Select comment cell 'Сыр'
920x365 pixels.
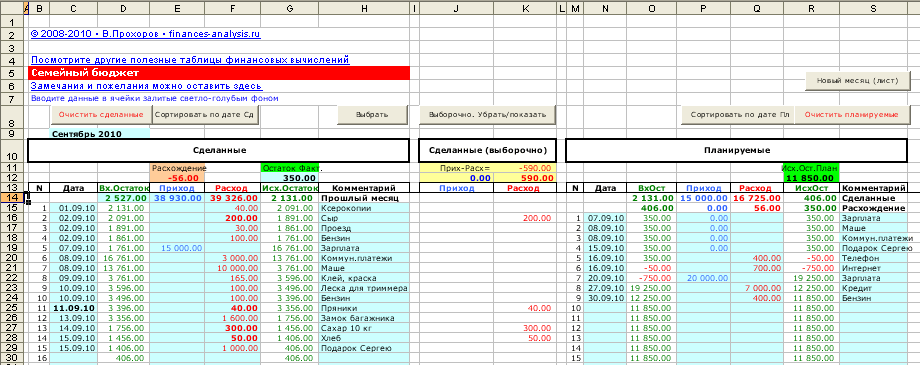point(364,218)
